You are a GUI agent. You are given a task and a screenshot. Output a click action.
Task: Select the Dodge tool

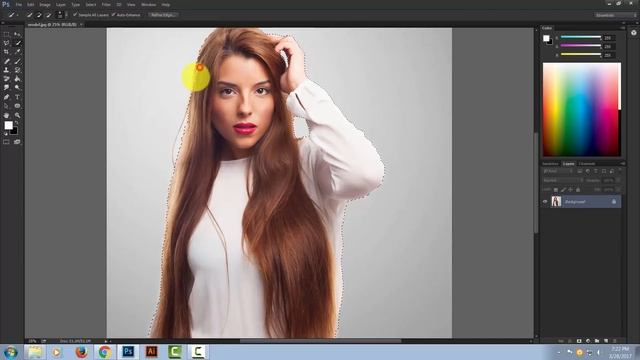point(17,88)
